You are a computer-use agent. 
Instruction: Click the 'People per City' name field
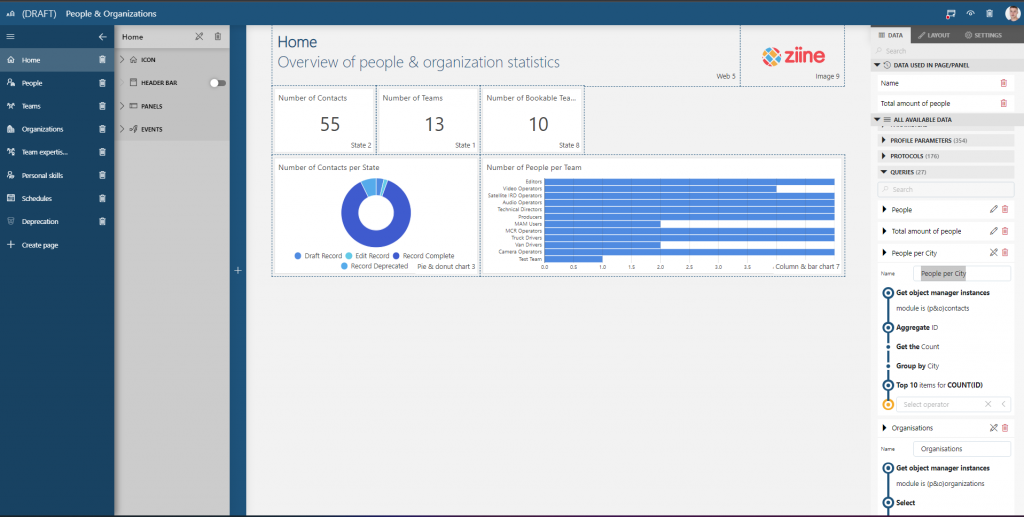click(962, 274)
